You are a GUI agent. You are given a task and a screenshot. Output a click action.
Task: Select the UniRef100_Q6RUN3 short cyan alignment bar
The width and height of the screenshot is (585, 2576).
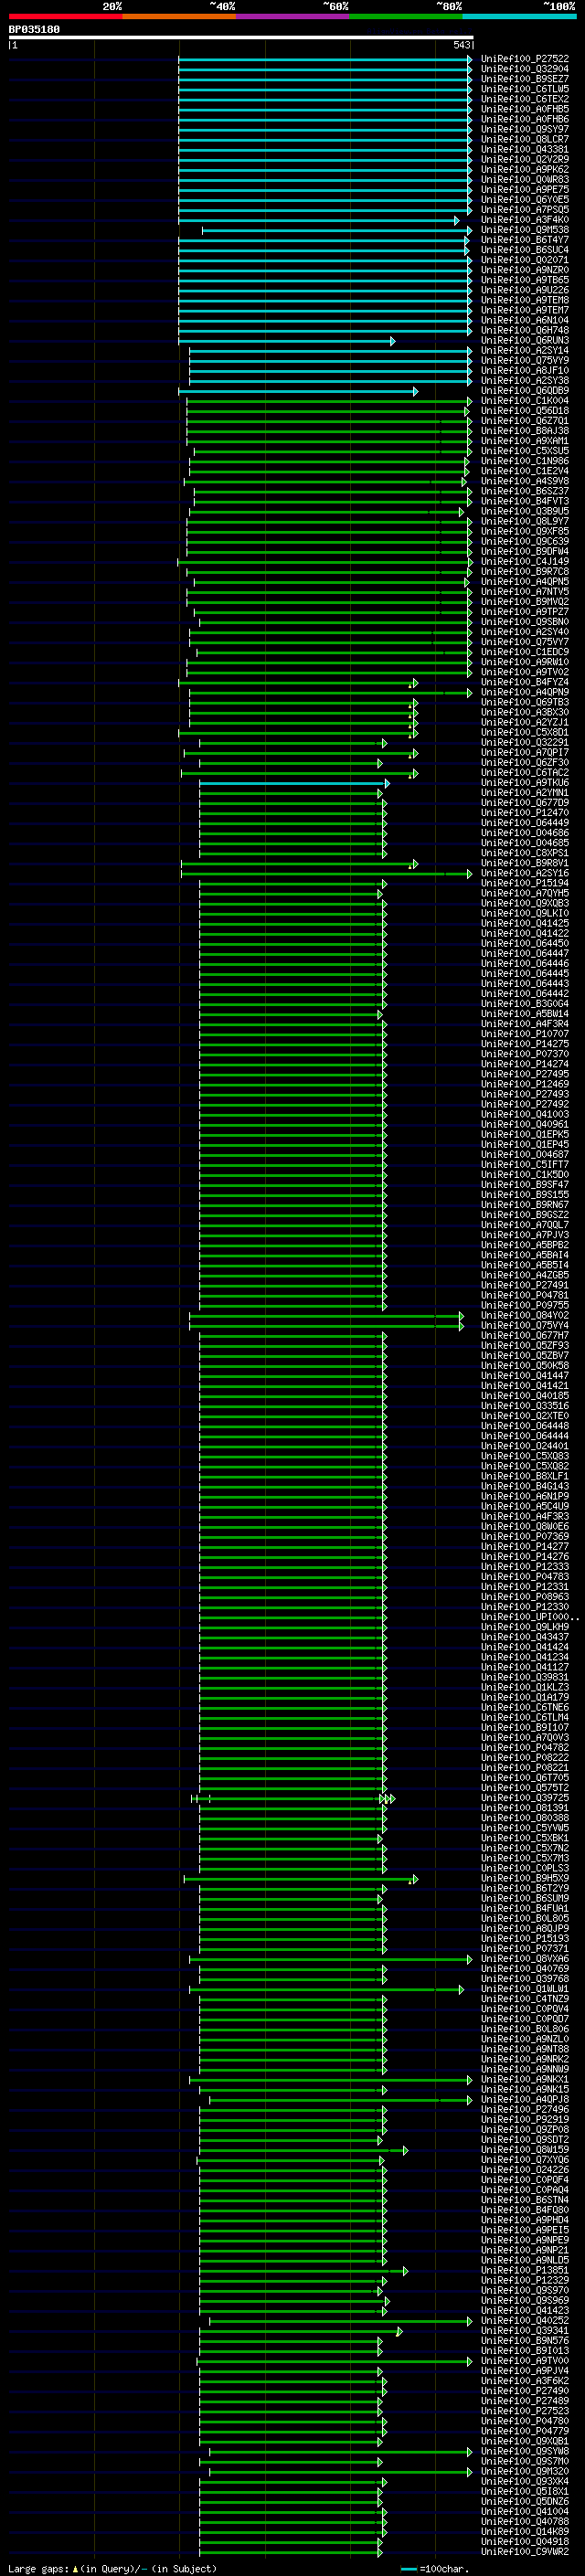pyautogui.click(x=286, y=341)
